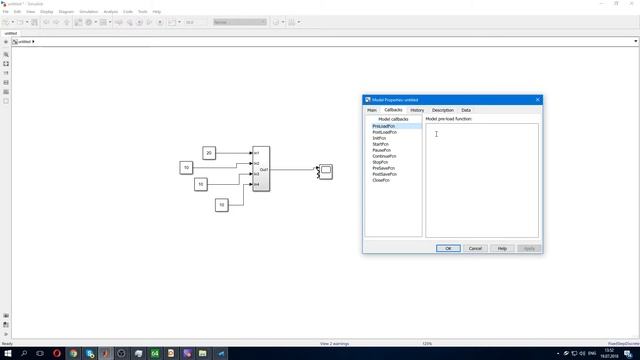Select PreSaveFcn in callbacks list
Viewport: 640px width, 360px height.
(384, 168)
